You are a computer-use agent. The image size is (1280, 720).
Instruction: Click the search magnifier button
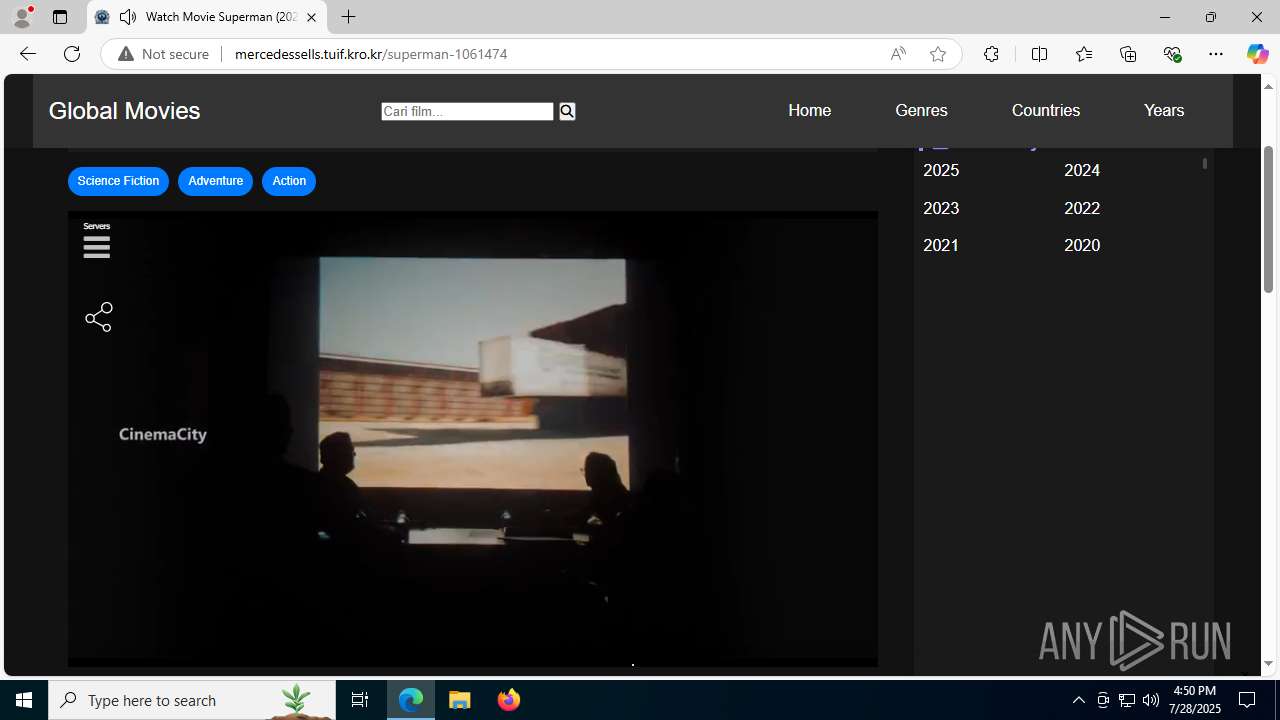567,111
